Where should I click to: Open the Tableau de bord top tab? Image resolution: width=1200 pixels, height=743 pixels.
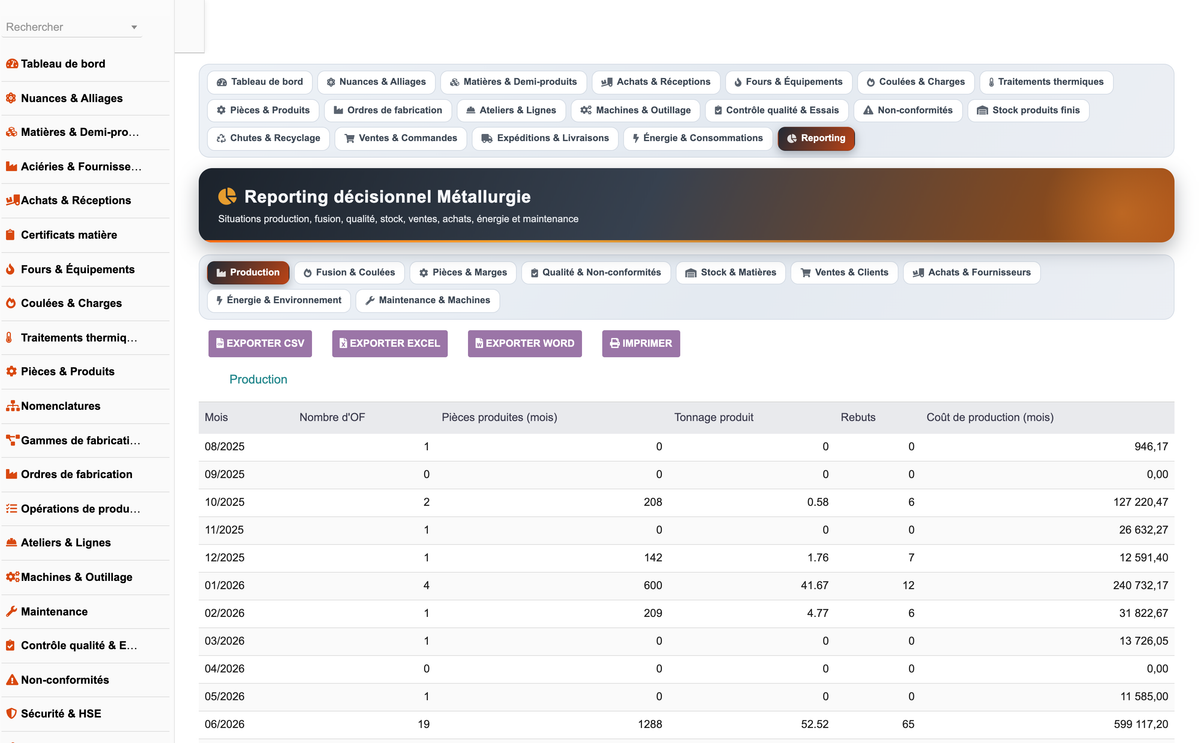pos(260,82)
